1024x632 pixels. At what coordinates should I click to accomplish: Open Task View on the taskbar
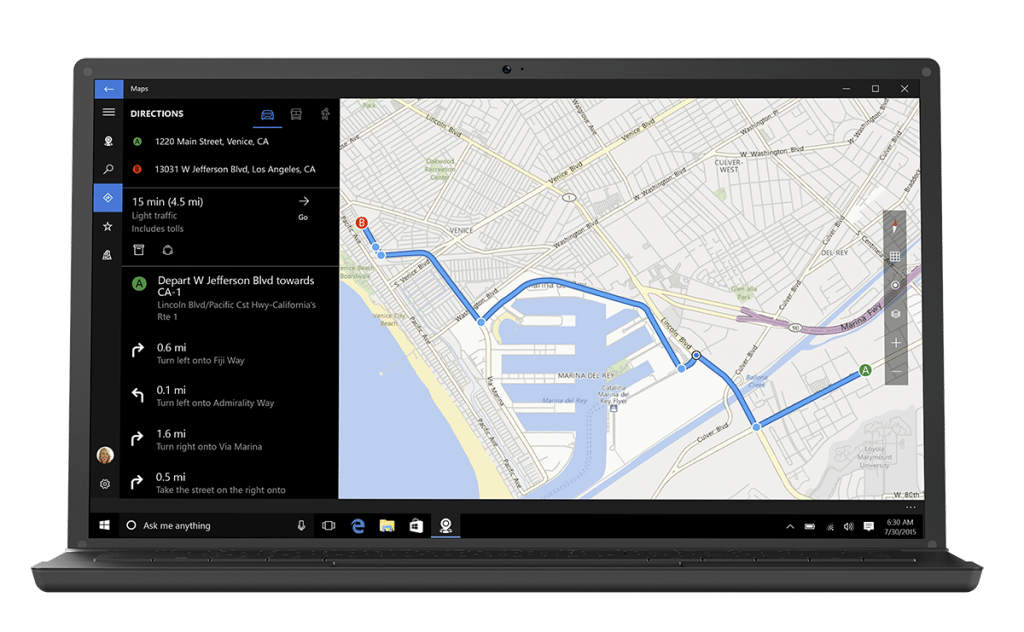point(328,526)
